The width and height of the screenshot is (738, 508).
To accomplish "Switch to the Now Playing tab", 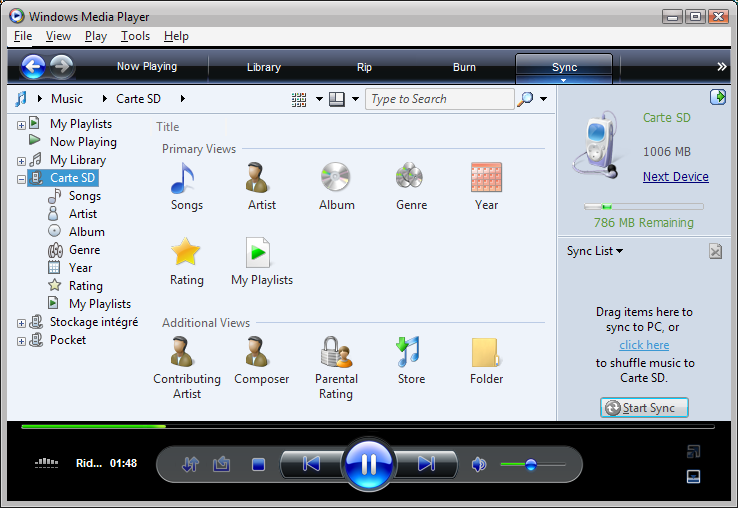I will coord(147,67).
